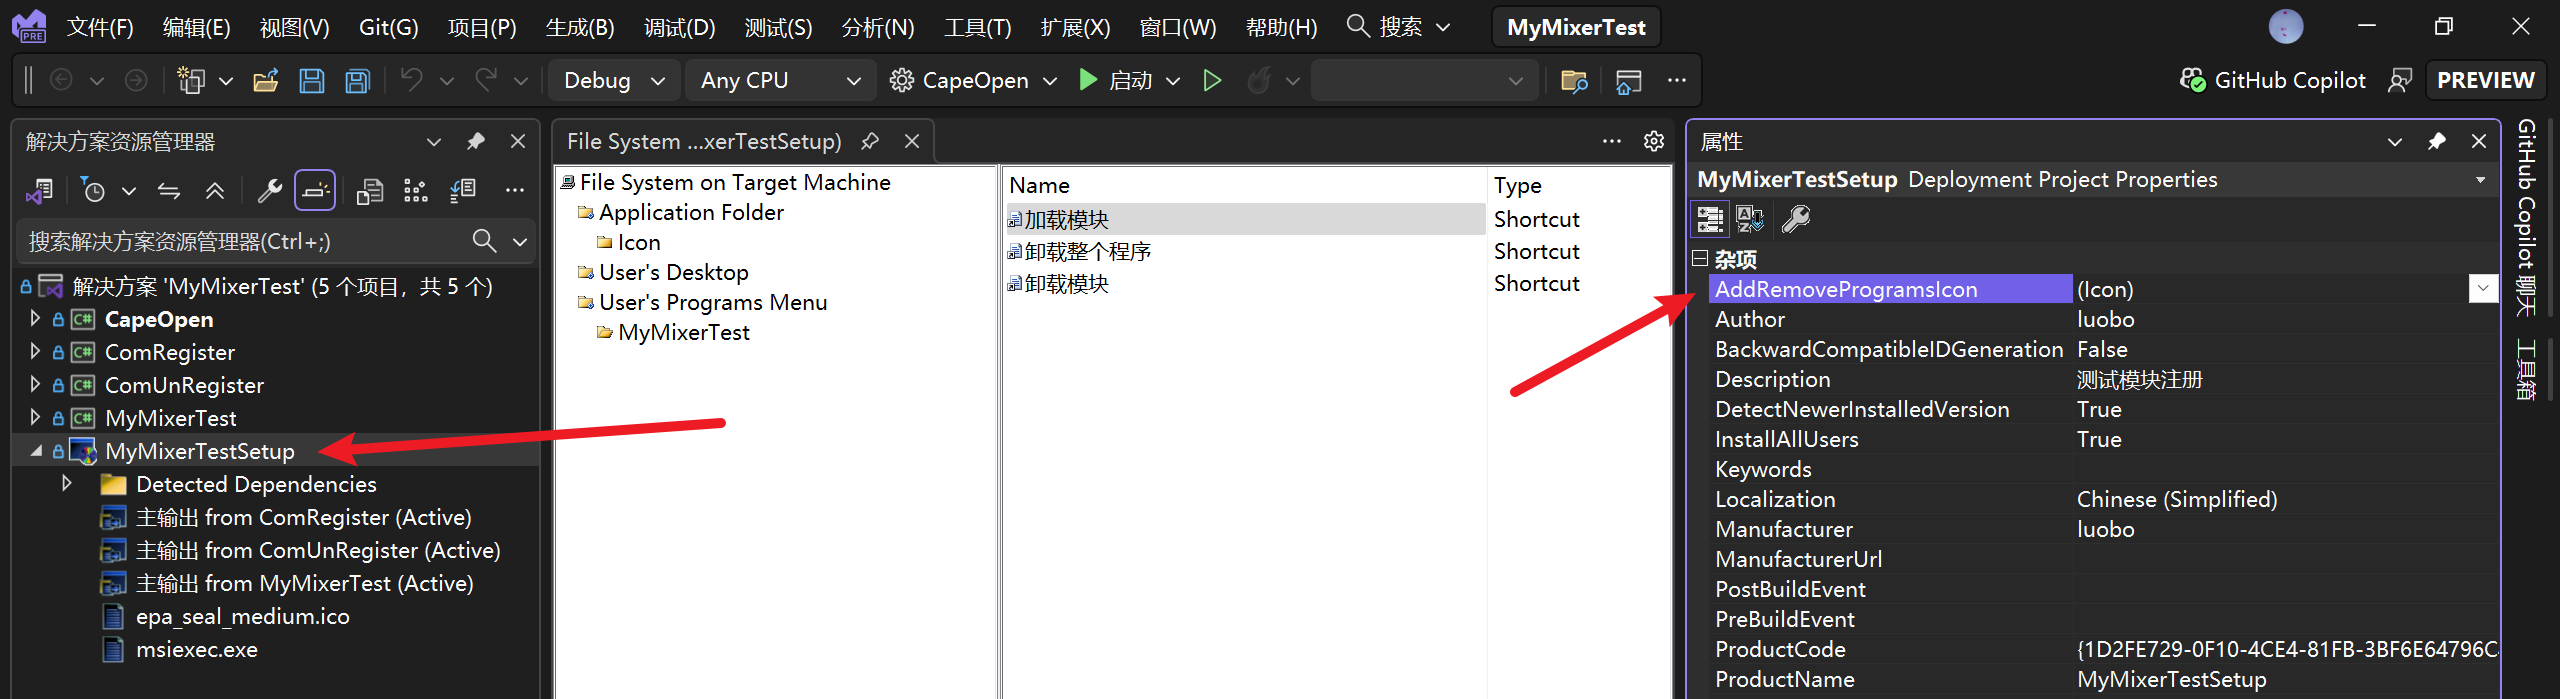Viewport: 2560px width, 699px height.
Task: Collapse the MyMixerTestSetup project node
Action: [35, 451]
